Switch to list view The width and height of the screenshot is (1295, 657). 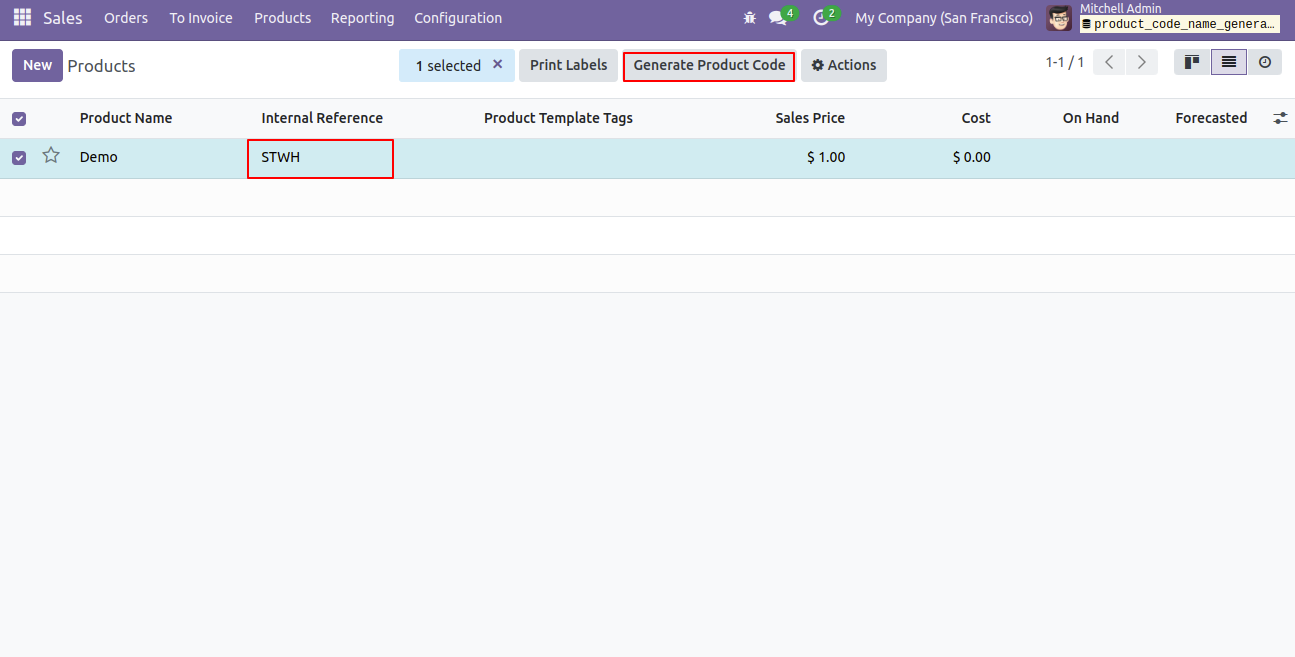pos(1229,62)
